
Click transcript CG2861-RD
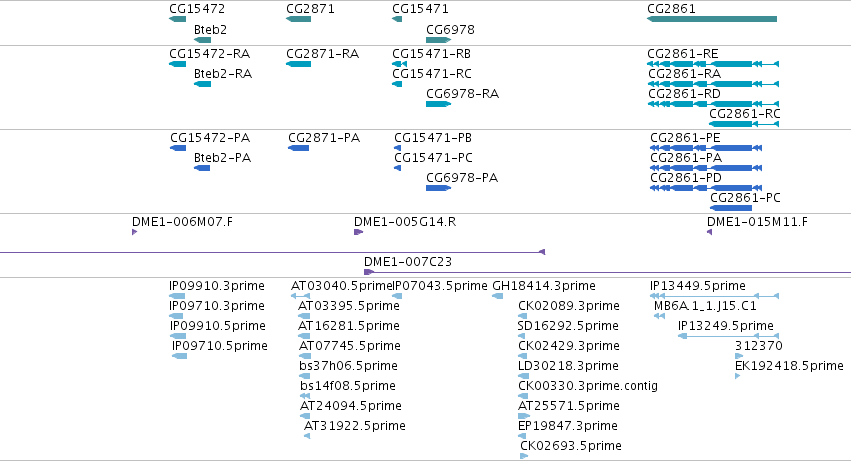(684, 94)
